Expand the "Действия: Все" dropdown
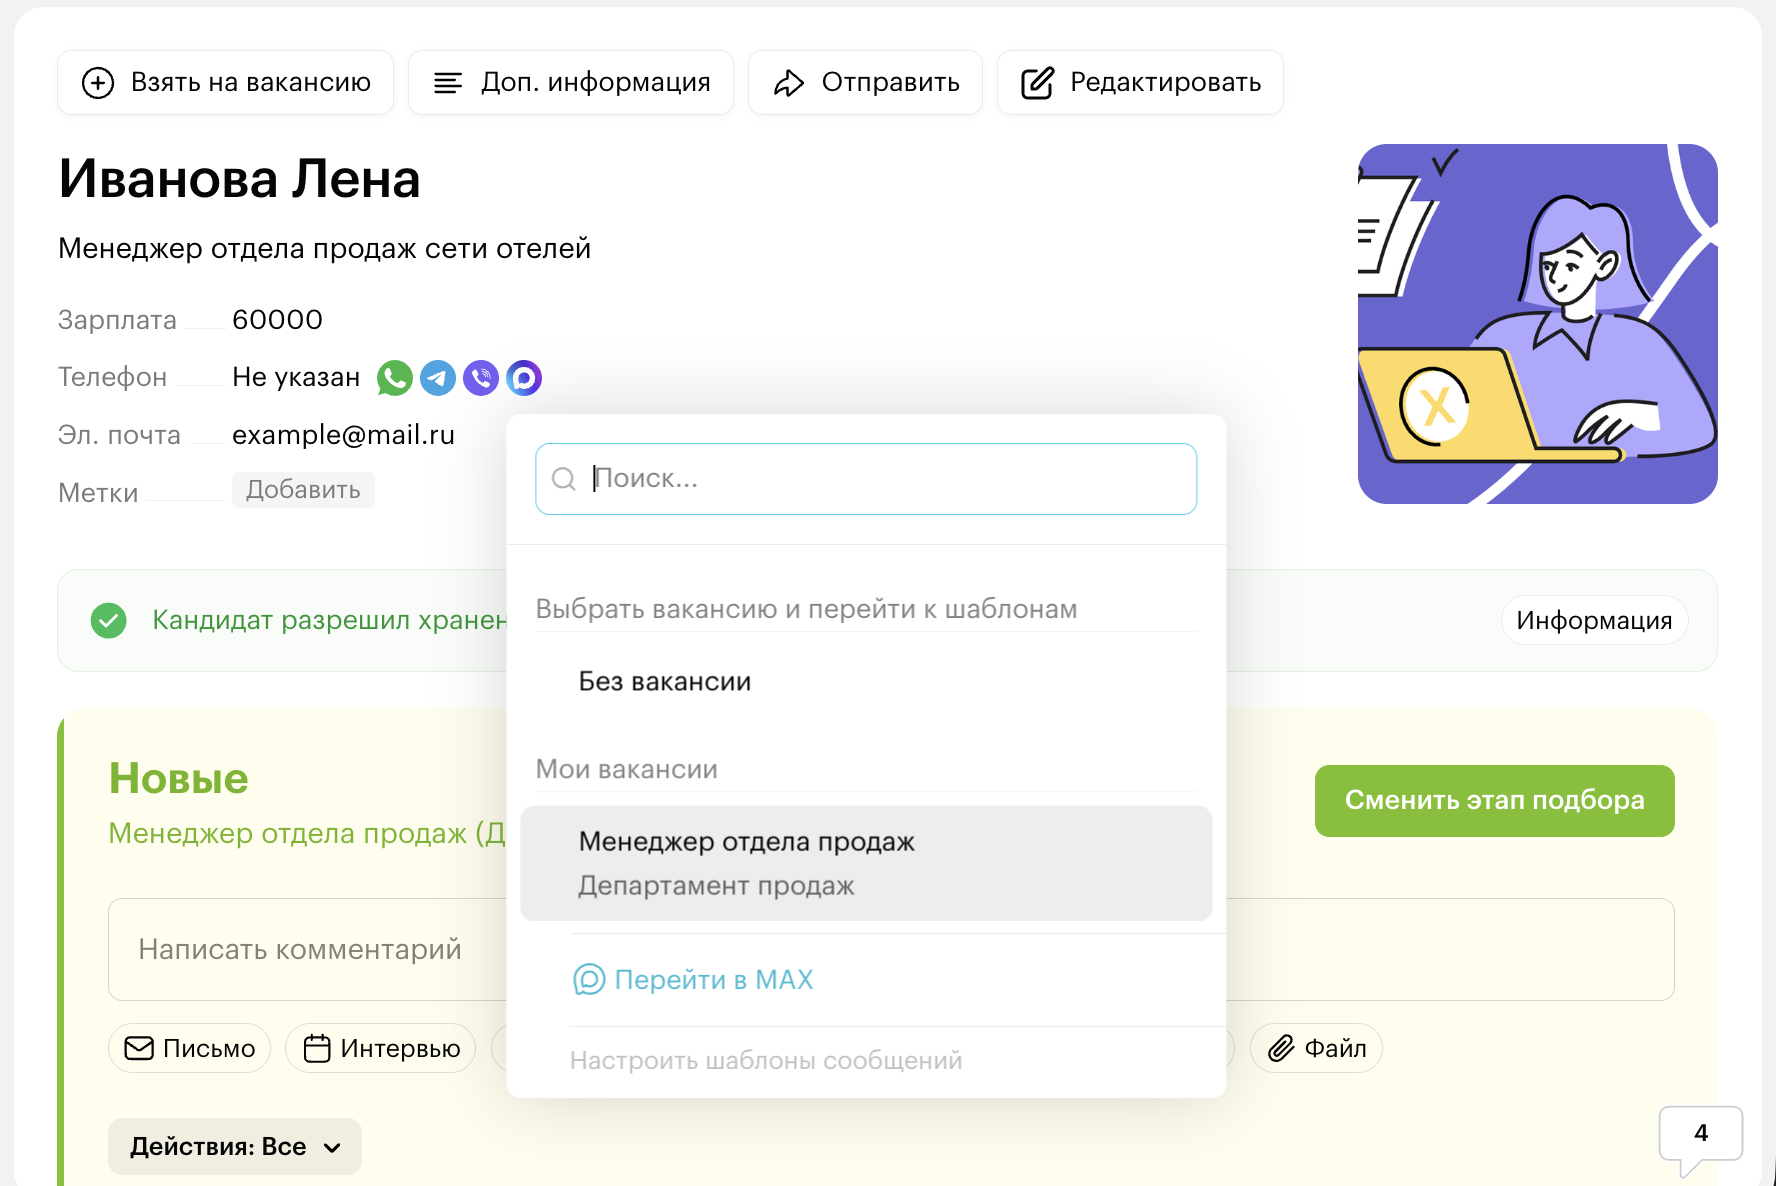Screen dimensions: 1776x1186 (235, 1146)
